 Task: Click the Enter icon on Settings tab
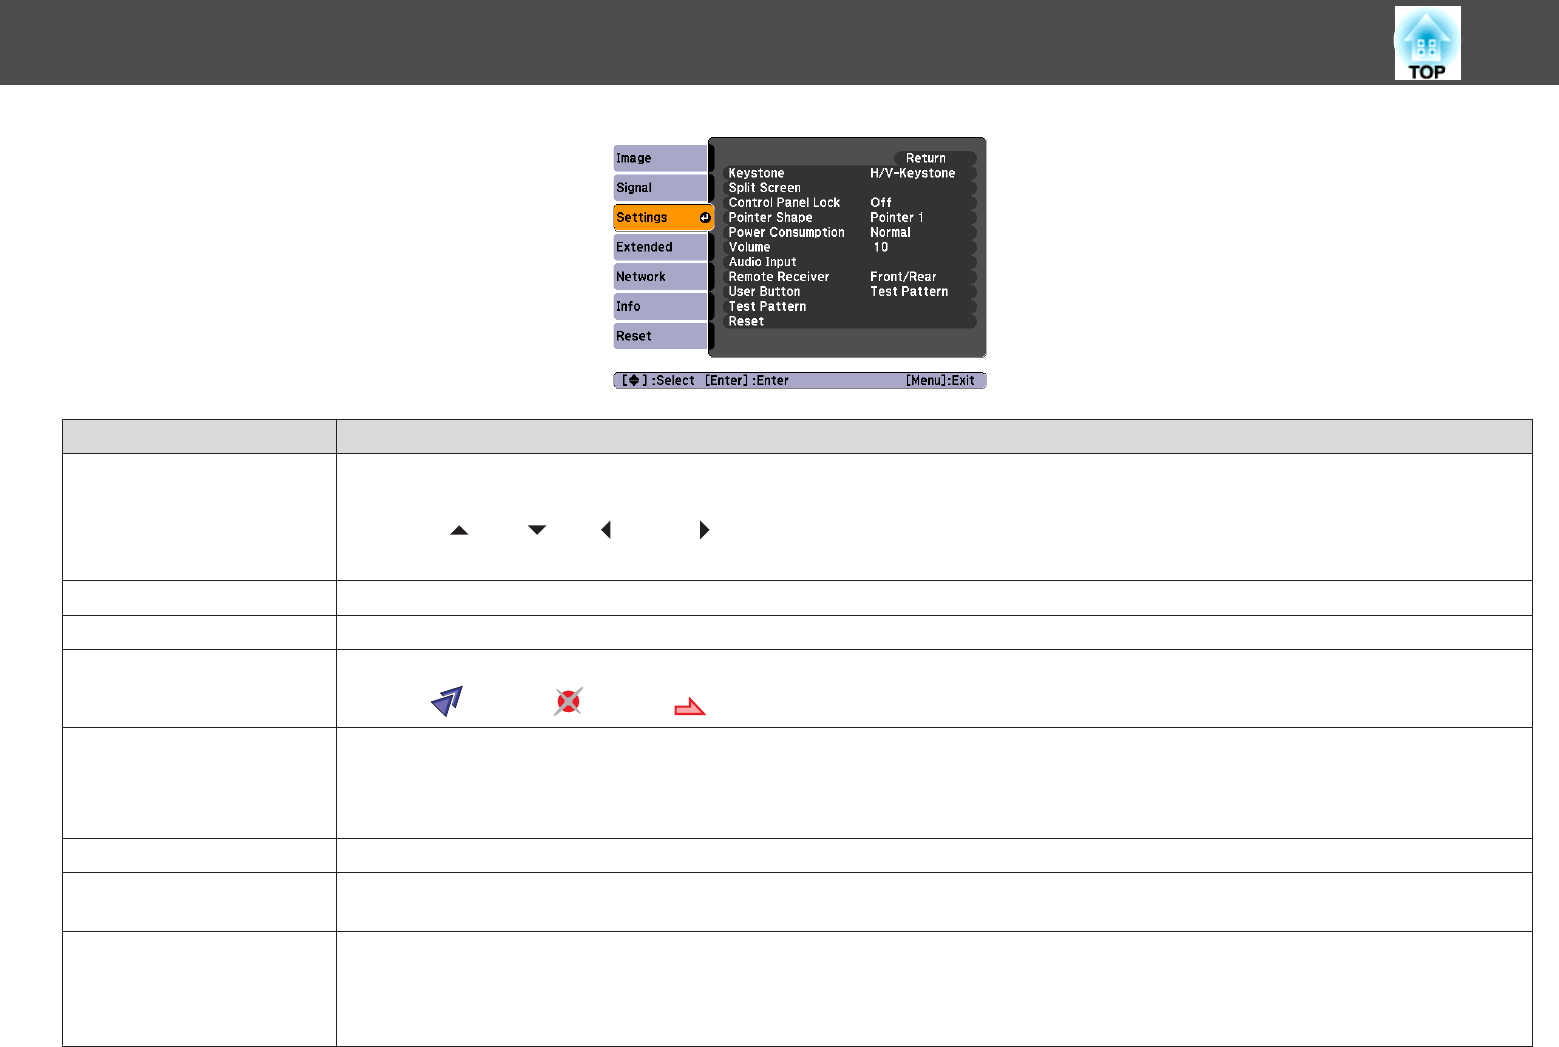click(x=705, y=218)
